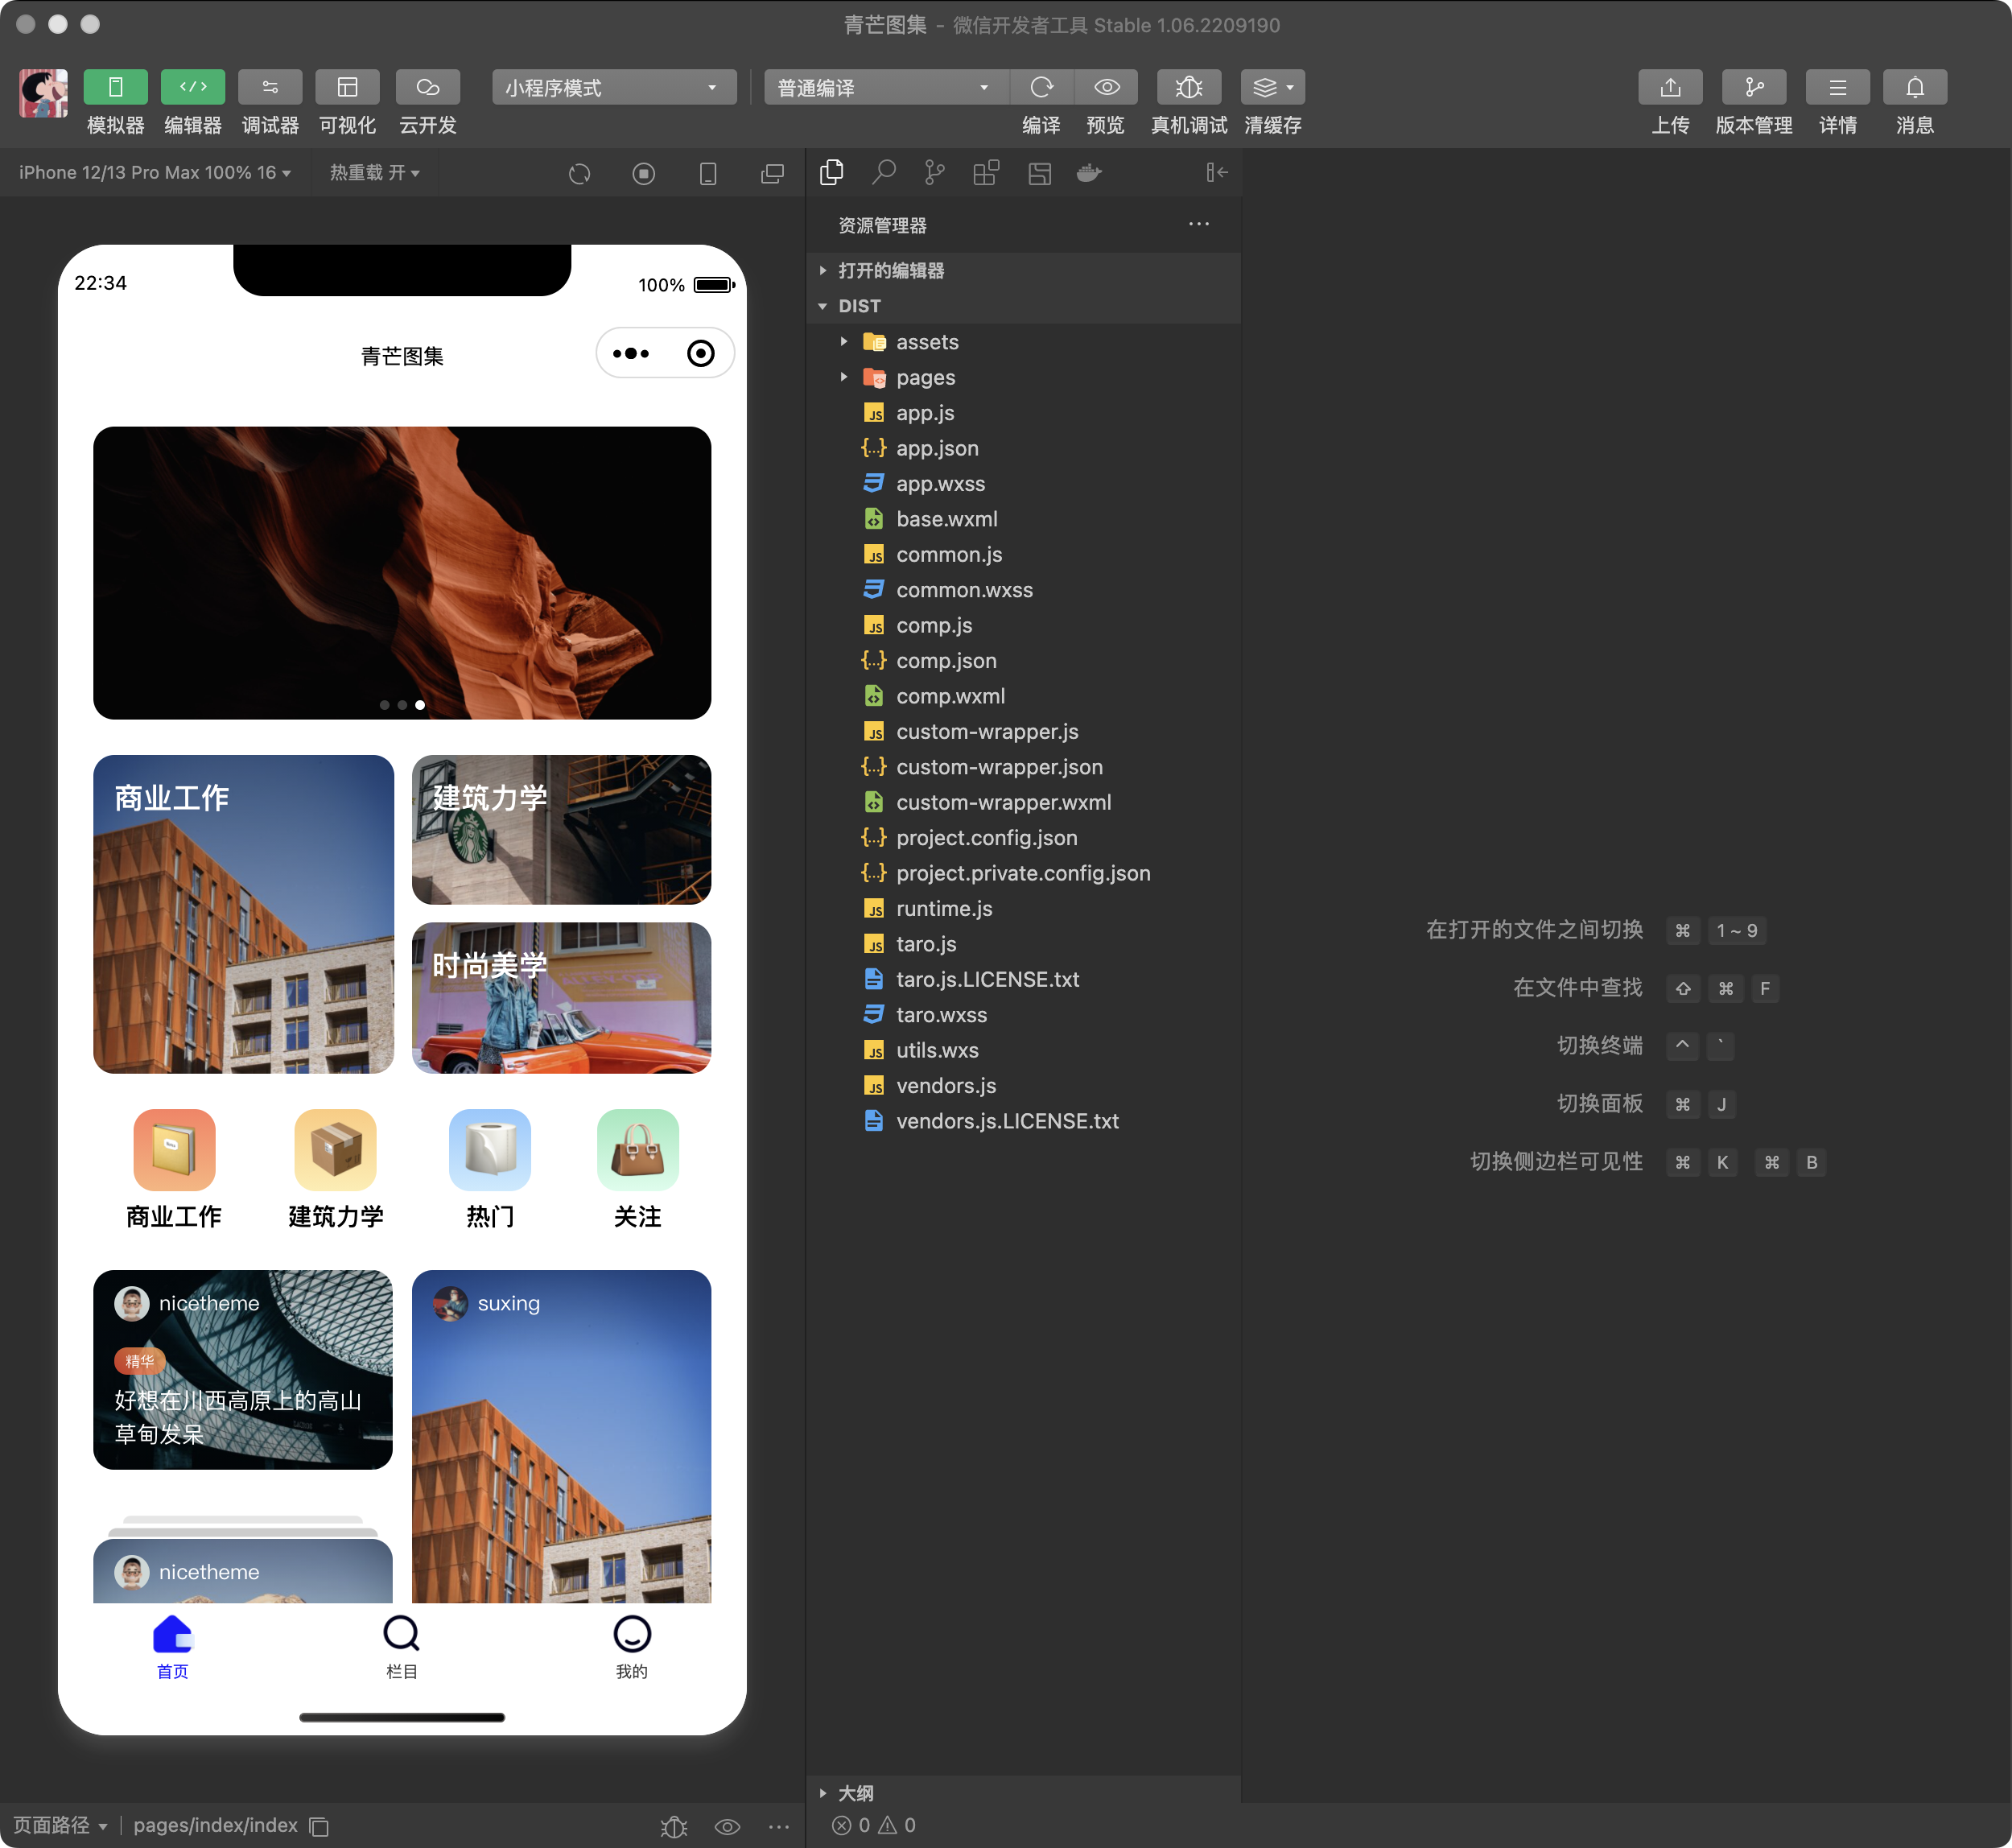This screenshot has width=2012, height=1848.
Task: Open vendors.js file
Action: 1023,1086
